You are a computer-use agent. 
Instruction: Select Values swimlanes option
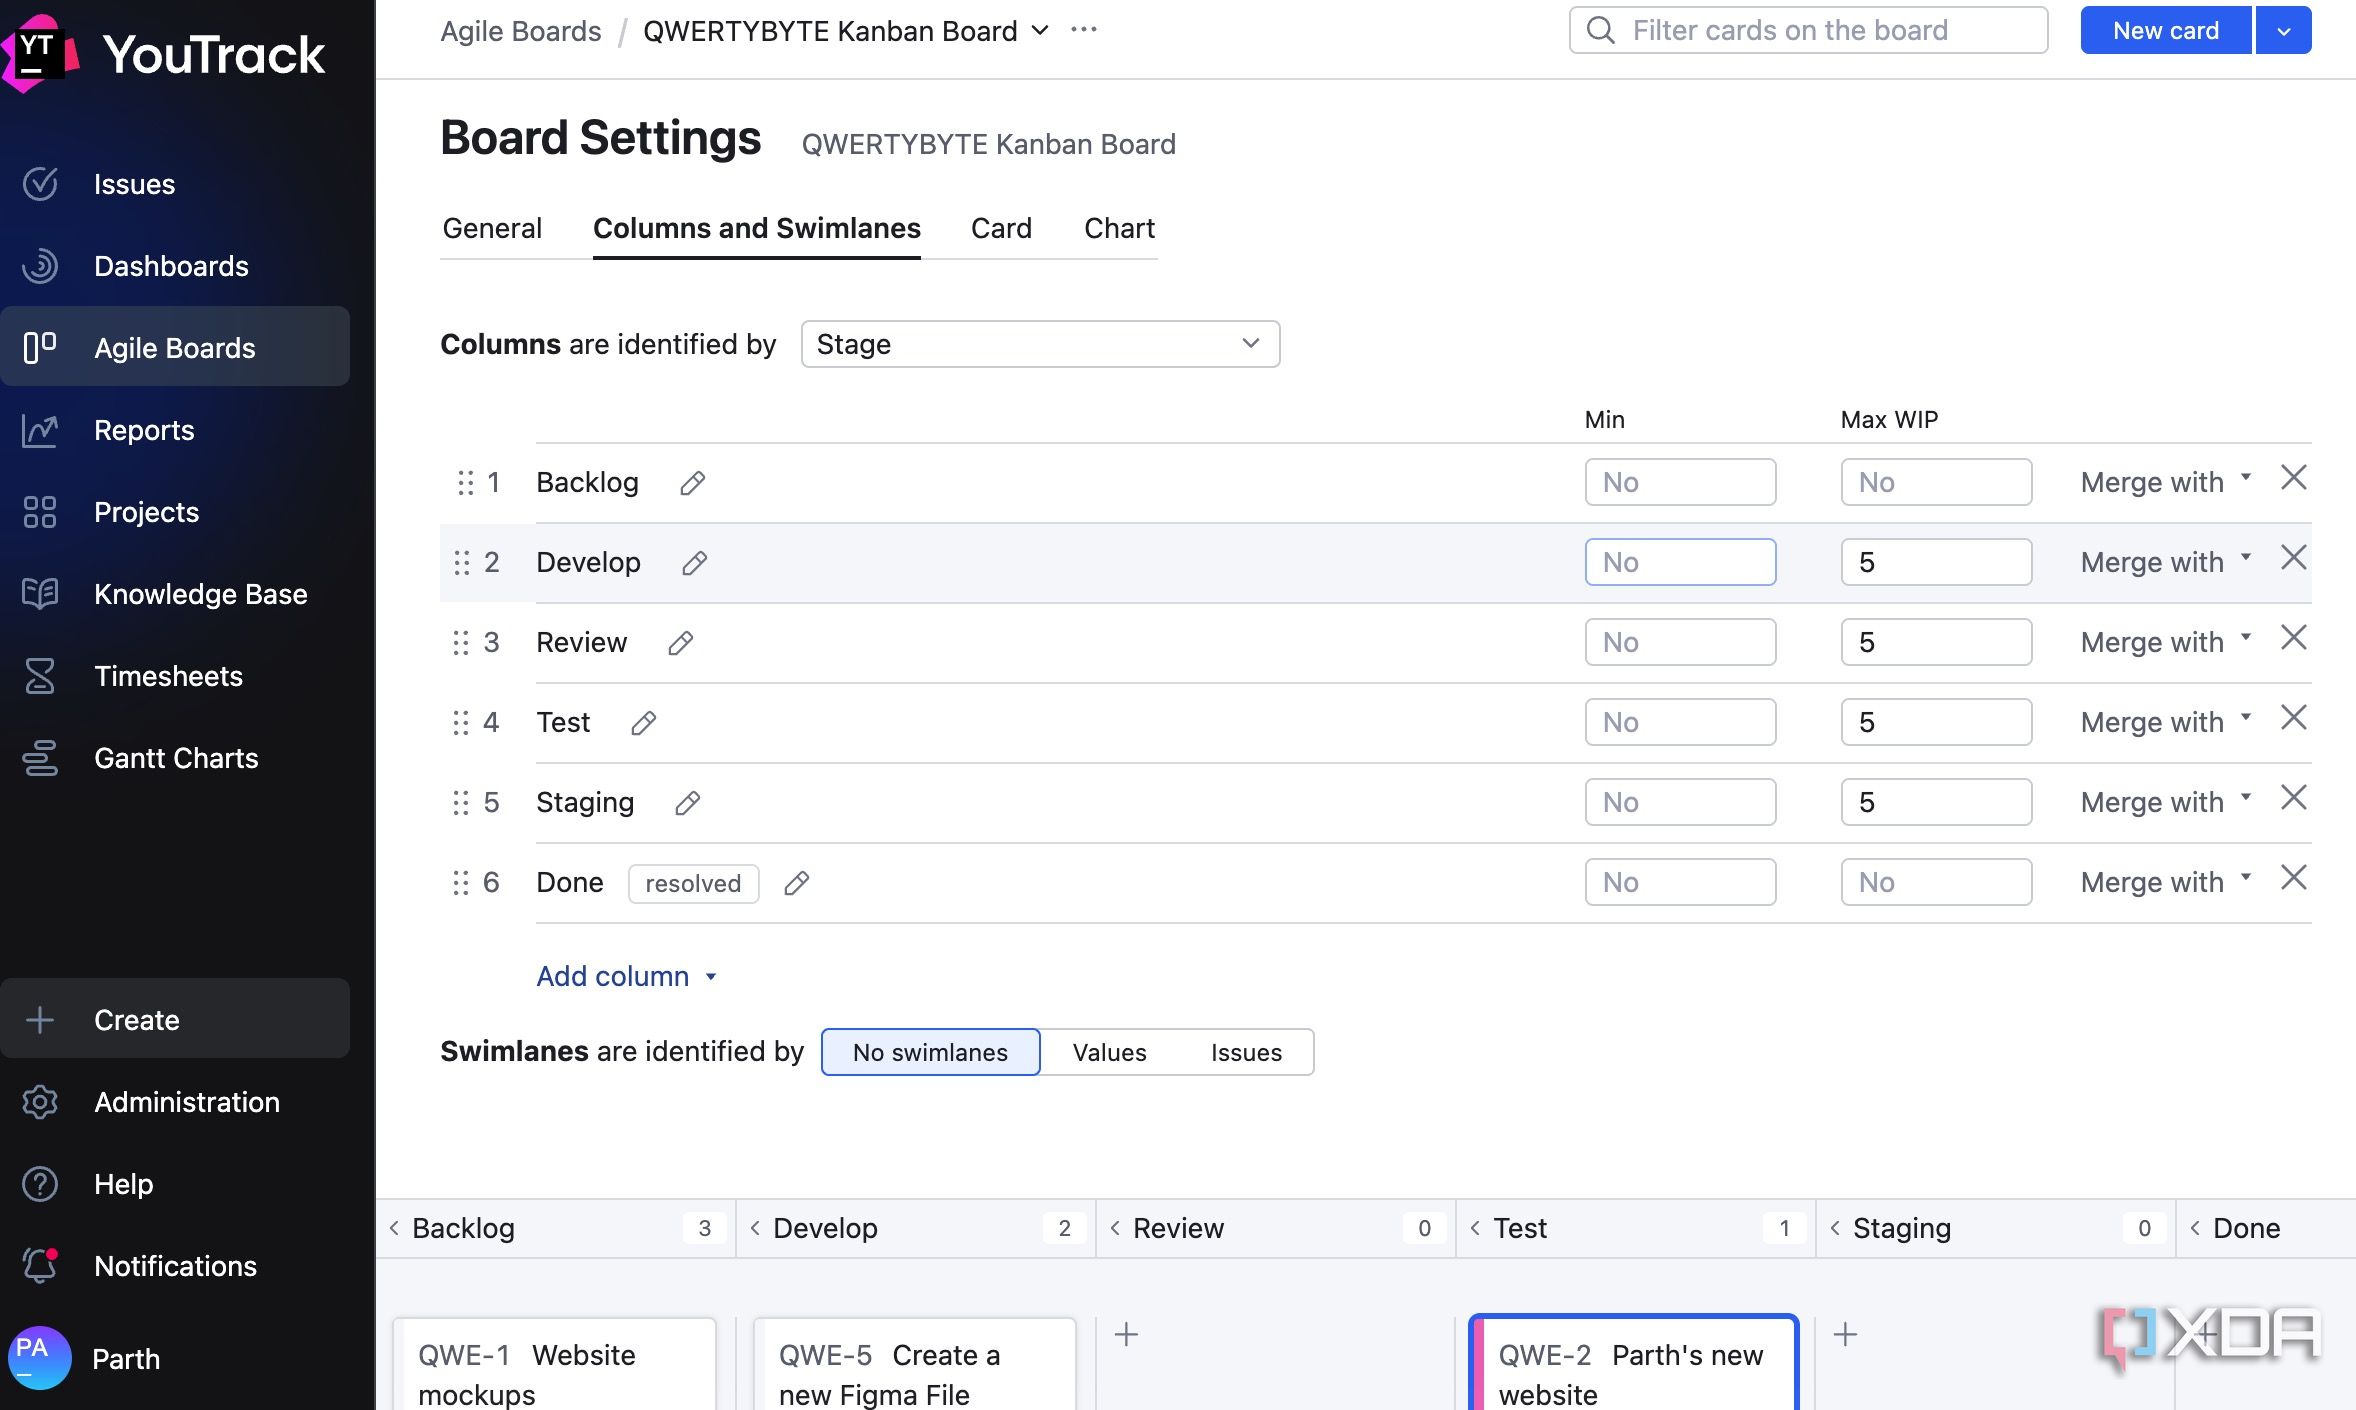pos(1109,1052)
